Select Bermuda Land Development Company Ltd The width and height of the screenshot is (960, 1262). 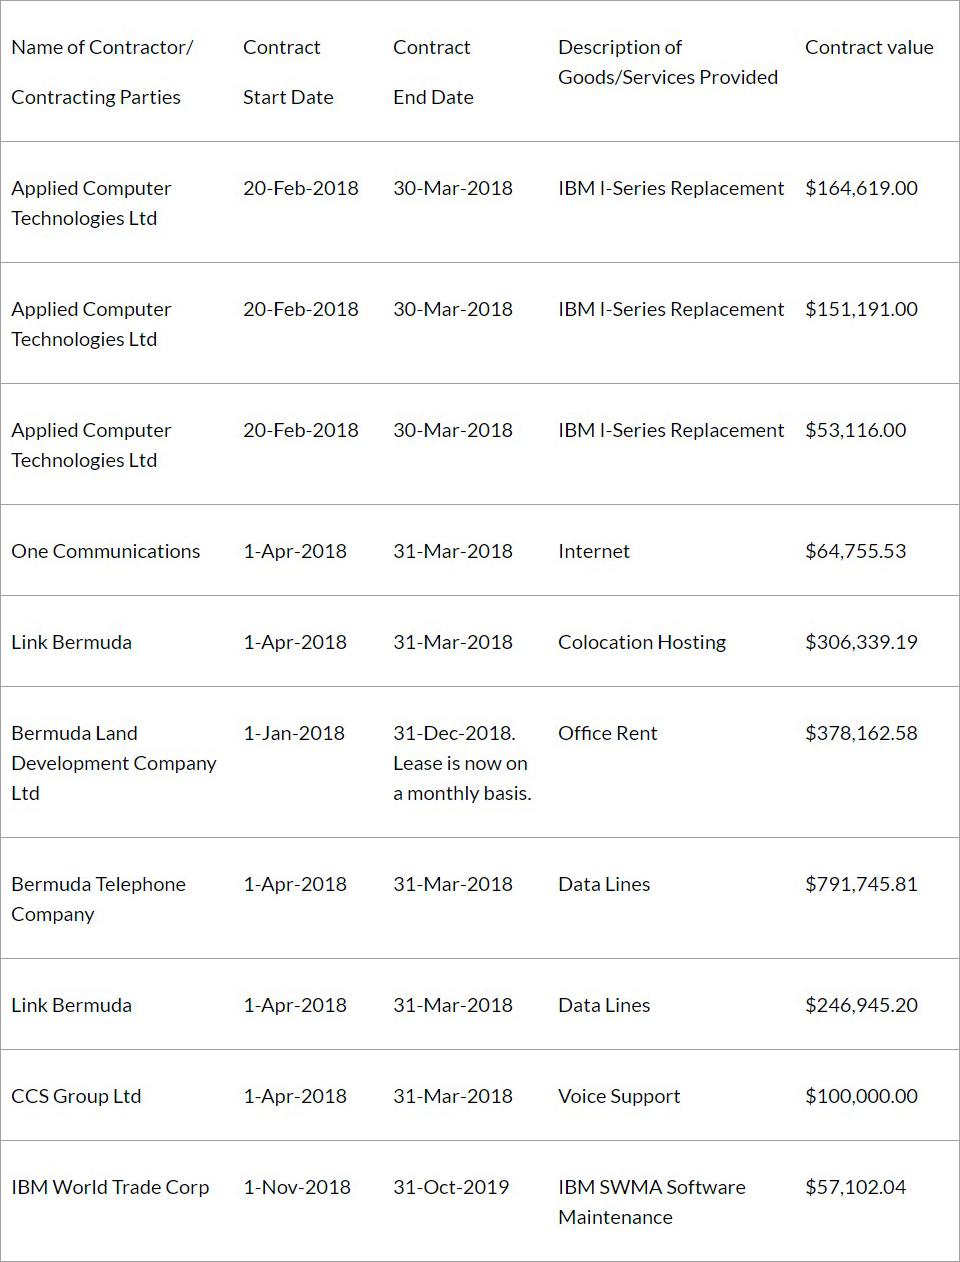point(113,763)
